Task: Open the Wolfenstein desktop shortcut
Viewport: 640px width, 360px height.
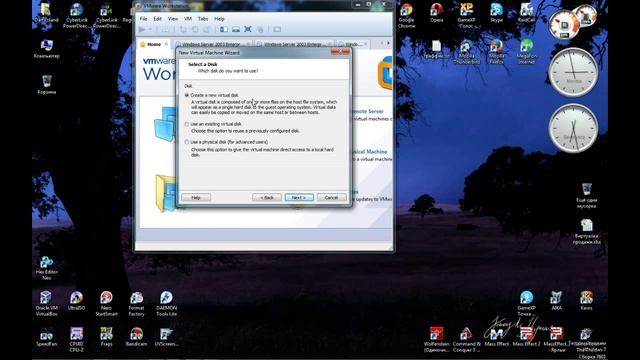Action: click(x=436, y=340)
